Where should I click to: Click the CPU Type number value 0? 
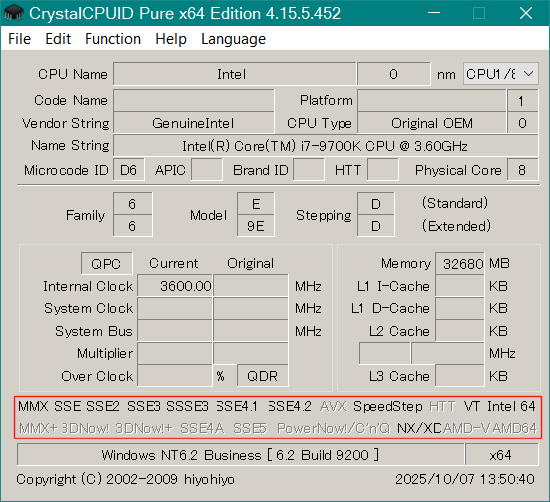[x=522, y=123]
